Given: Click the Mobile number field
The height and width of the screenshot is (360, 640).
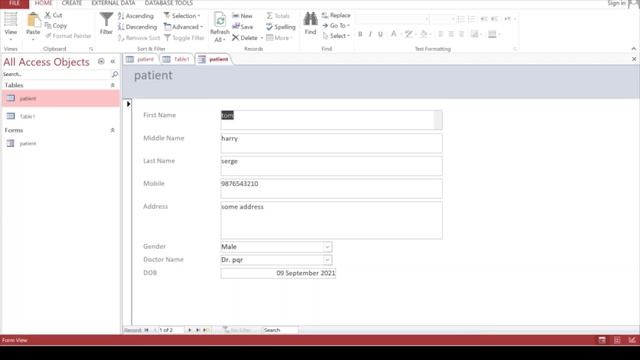Looking at the screenshot, I should 331,188.
